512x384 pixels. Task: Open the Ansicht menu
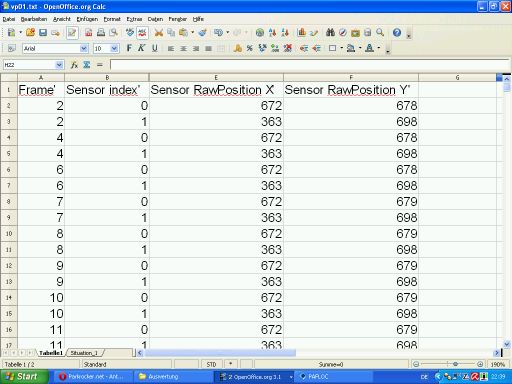tap(62, 19)
